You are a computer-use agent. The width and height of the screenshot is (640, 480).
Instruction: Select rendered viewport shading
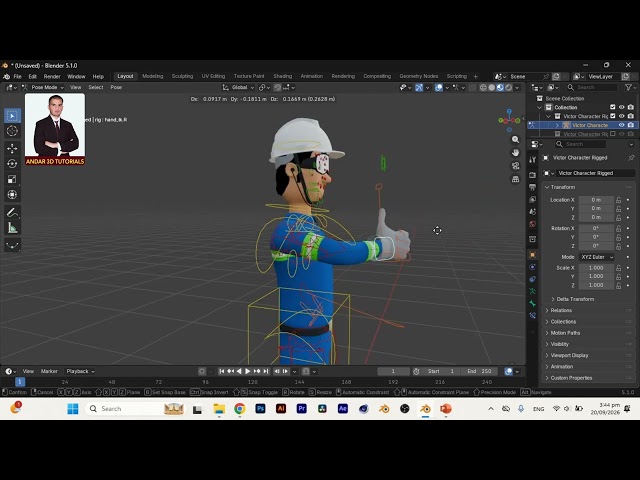[509, 87]
